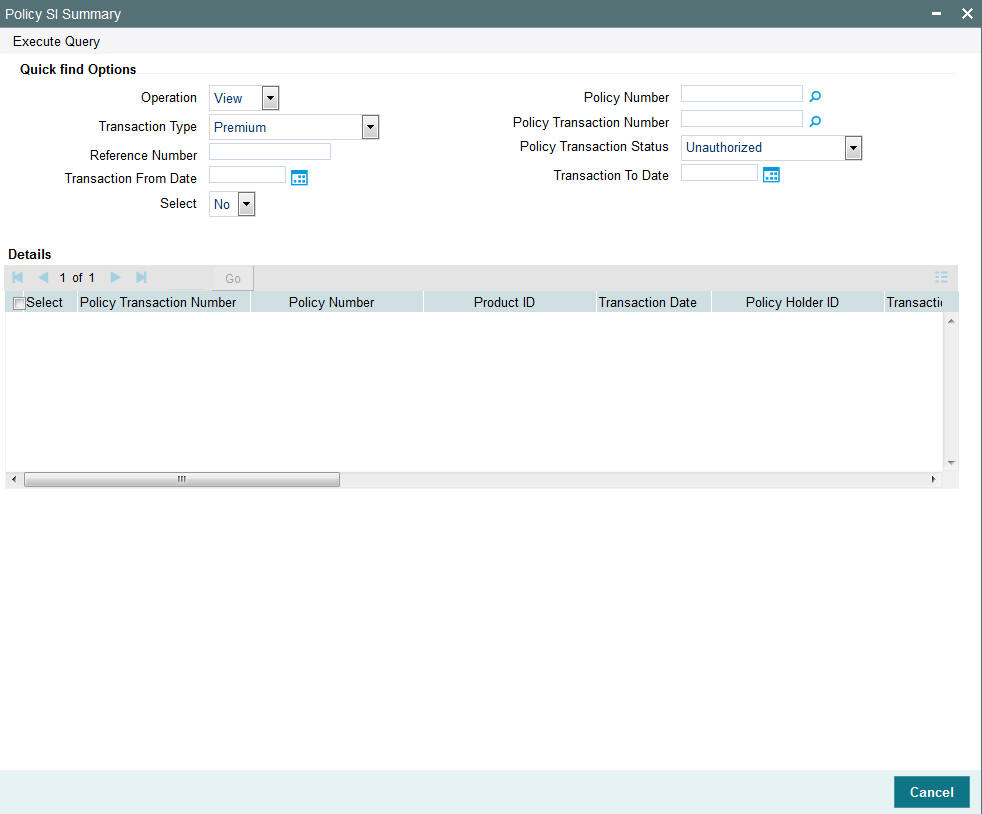The width and height of the screenshot is (982, 814).
Task: Close the Policy SI Summary window
Action: coord(967,14)
